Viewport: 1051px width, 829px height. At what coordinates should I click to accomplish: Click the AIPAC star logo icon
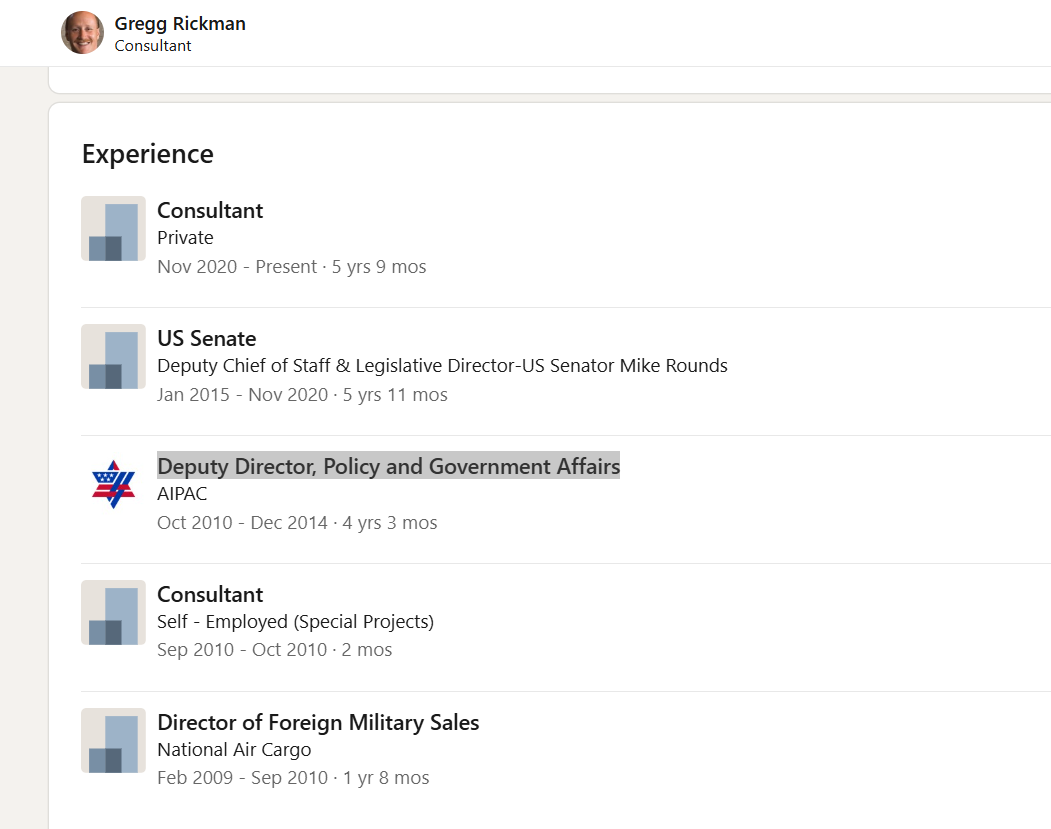[113, 485]
